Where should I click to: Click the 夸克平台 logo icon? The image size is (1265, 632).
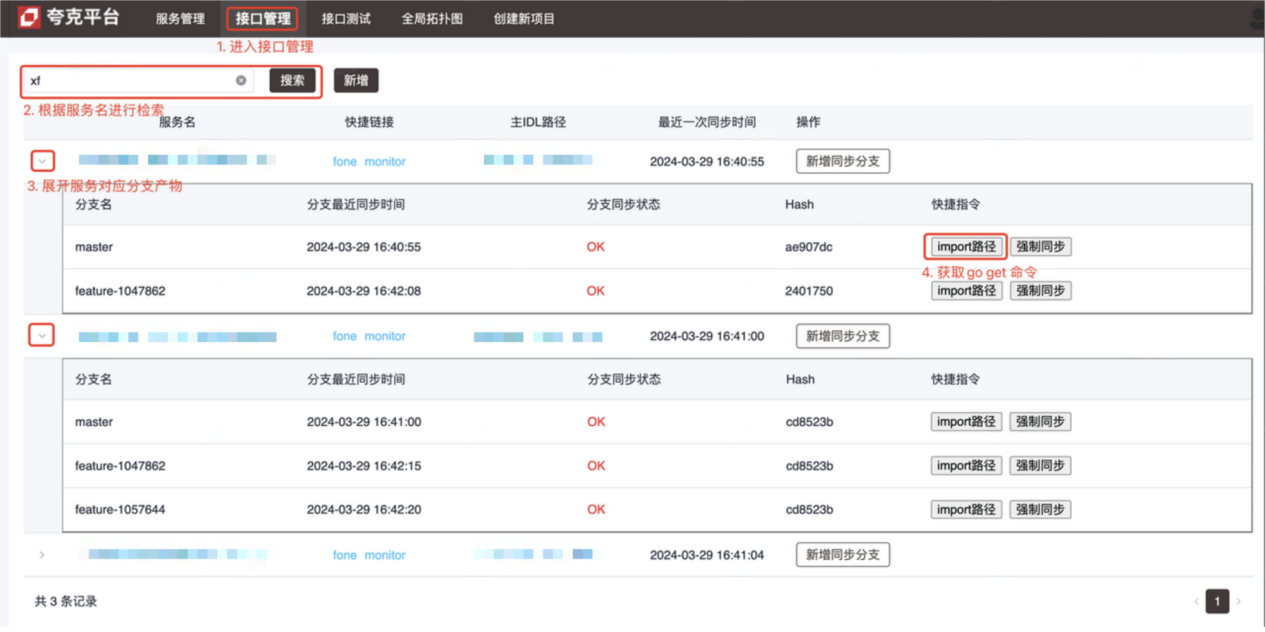pyautogui.click(x=29, y=17)
